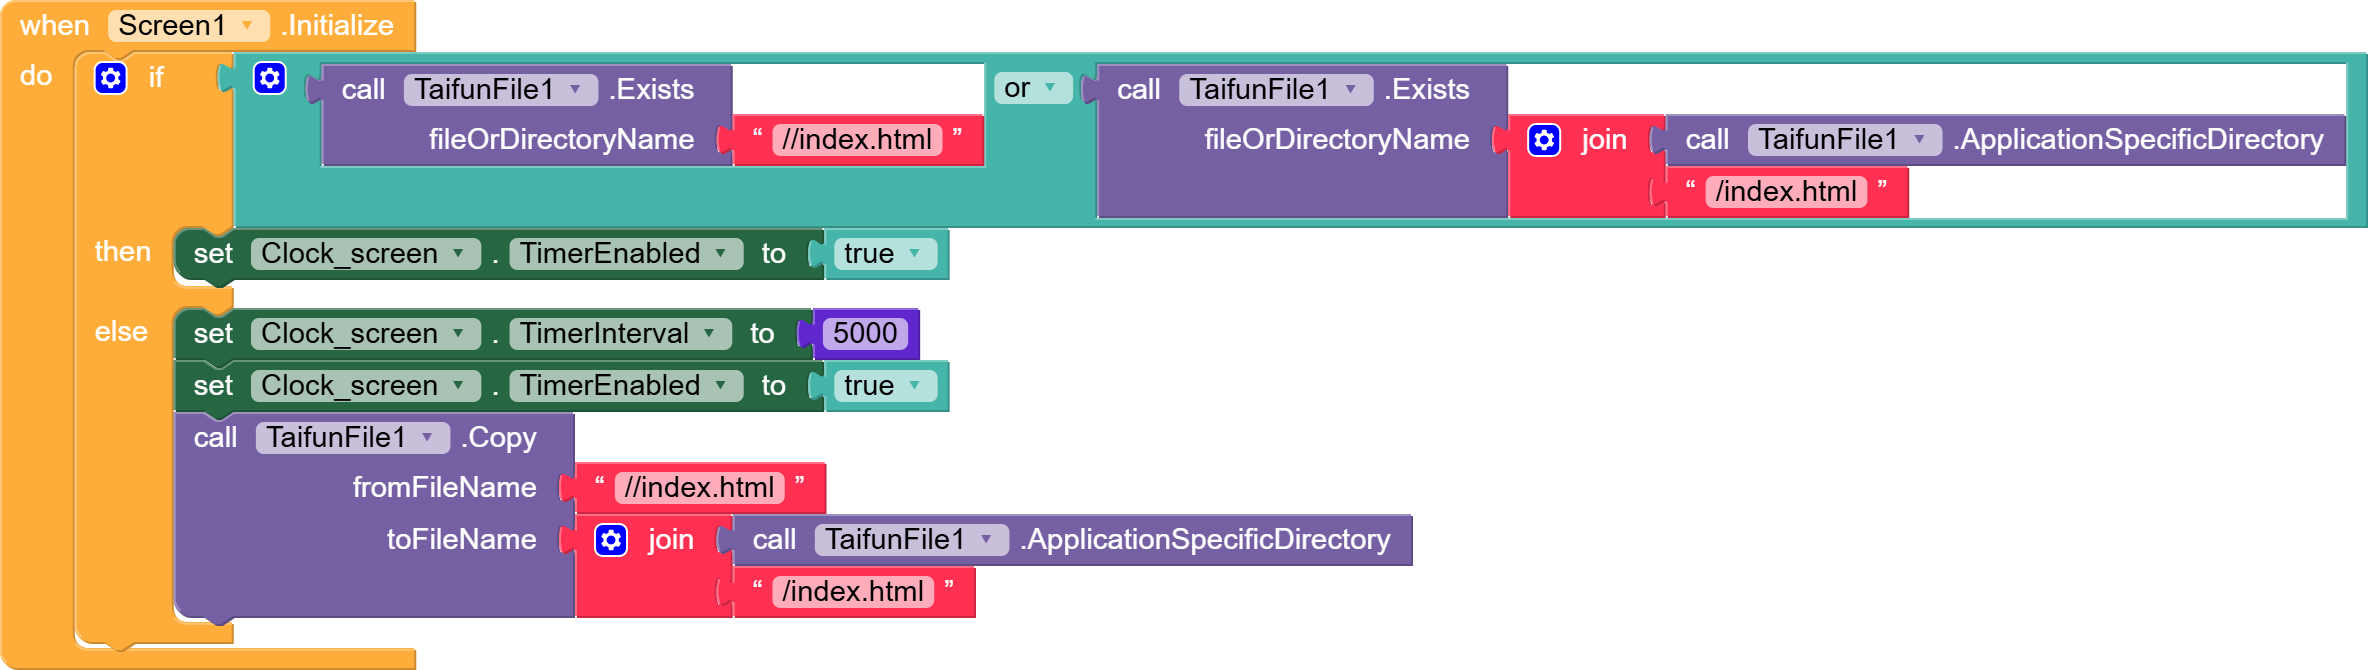The image size is (2368, 670).
Task: Click the gear icon on the toFileName join block
Action: pos(611,540)
